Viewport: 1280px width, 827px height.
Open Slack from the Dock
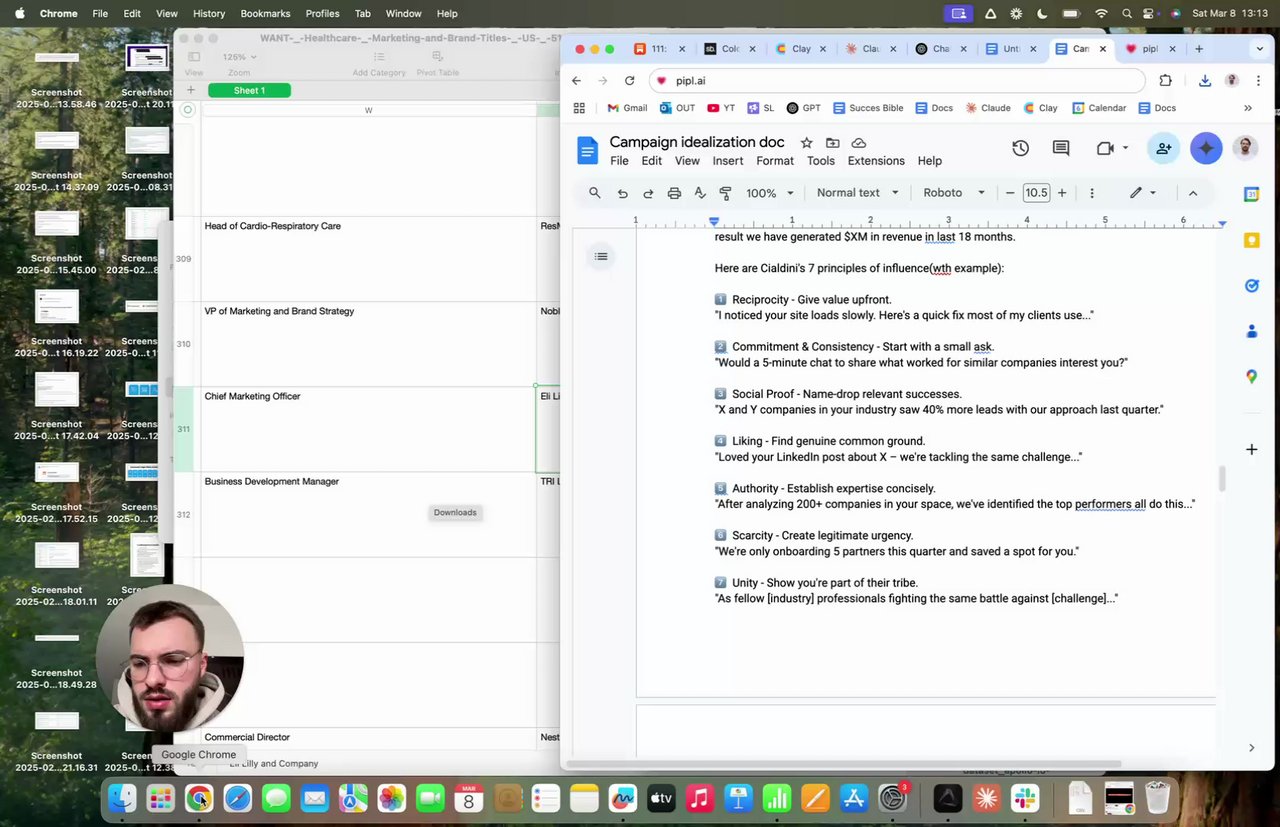1025,798
